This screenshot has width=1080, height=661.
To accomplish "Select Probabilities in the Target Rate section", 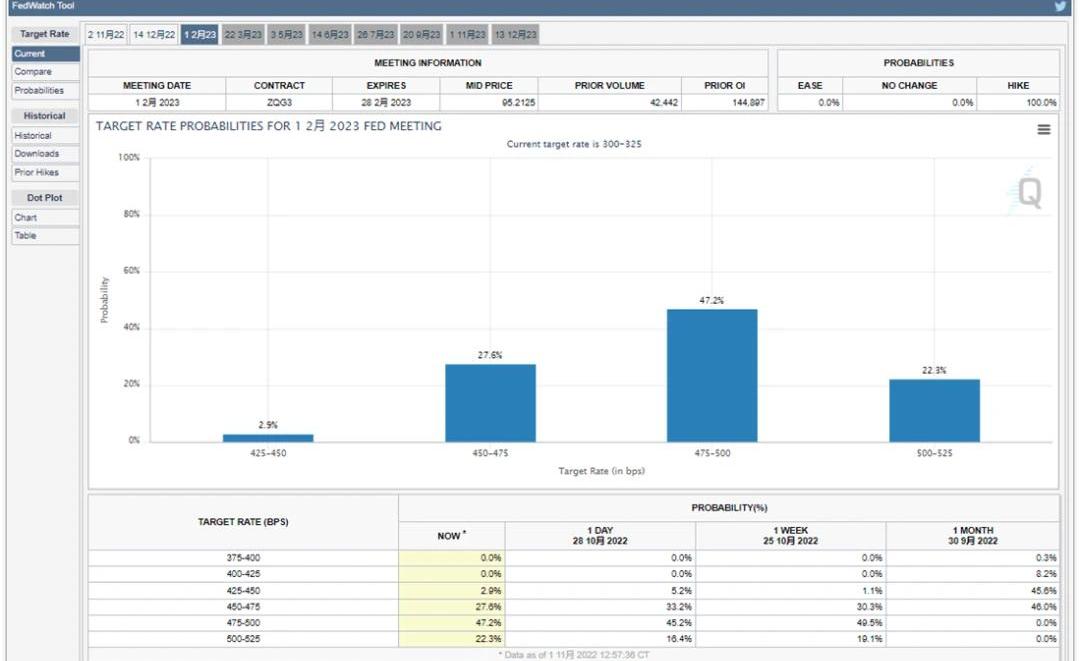I will [x=39, y=90].
